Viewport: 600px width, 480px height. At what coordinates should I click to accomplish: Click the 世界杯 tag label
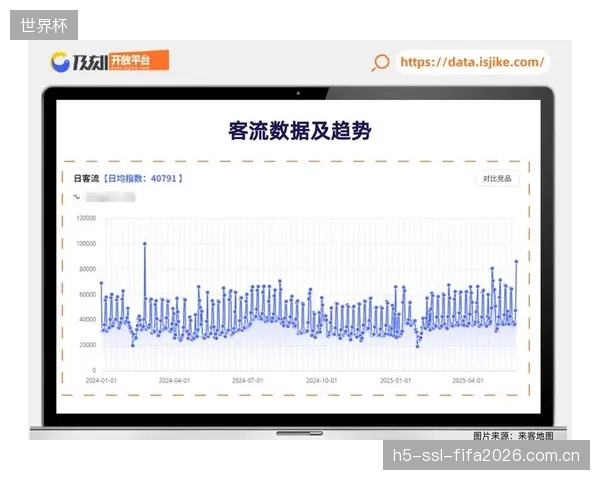coord(44,25)
